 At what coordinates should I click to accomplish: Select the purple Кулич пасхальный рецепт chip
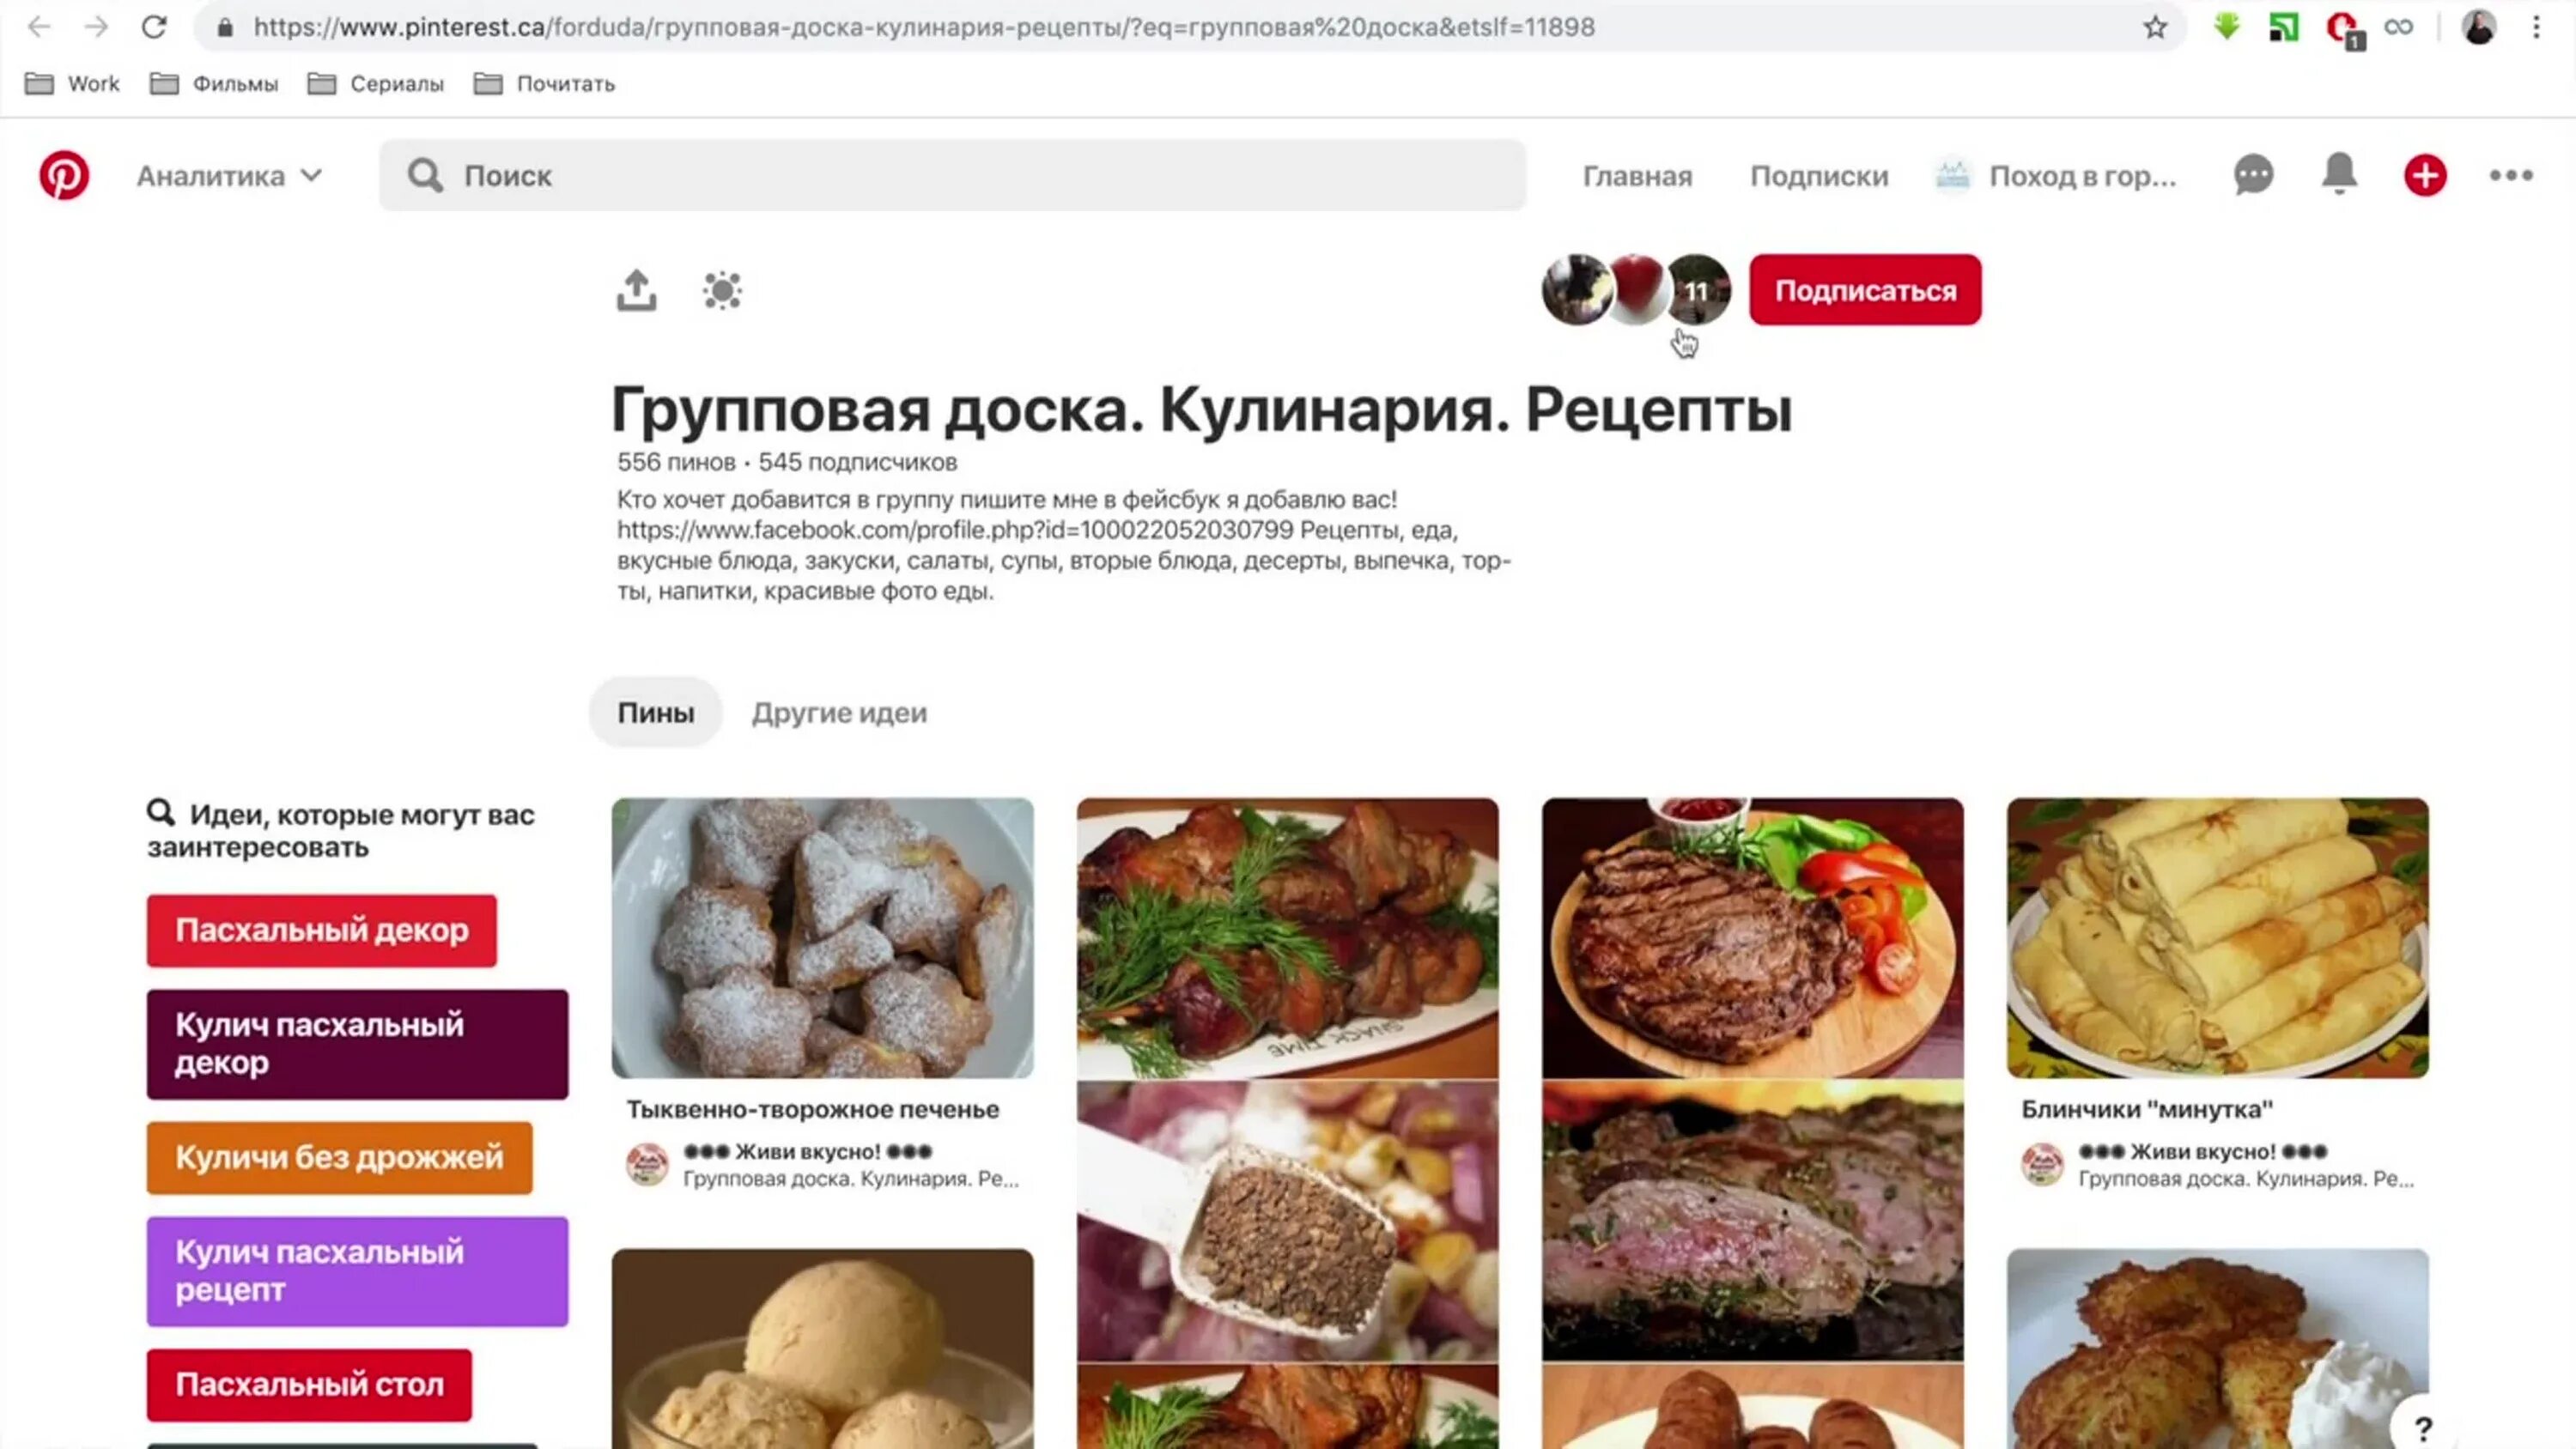tap(357, 1271)
